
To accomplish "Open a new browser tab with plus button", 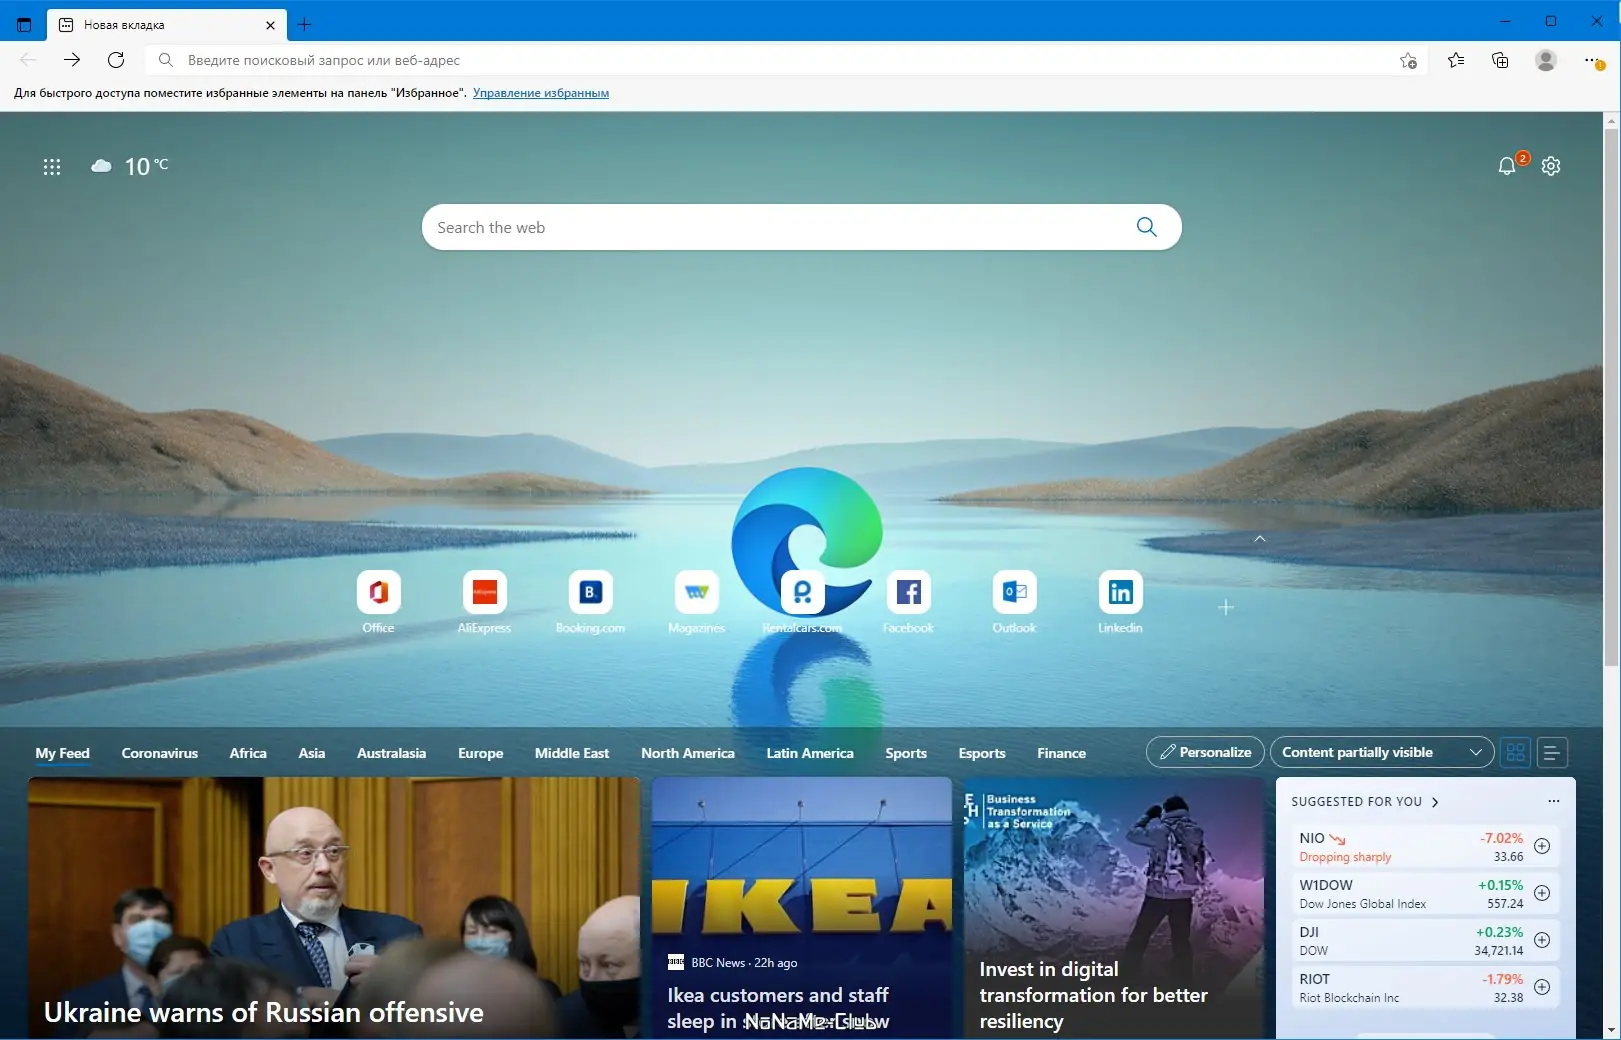I will 305,25.
